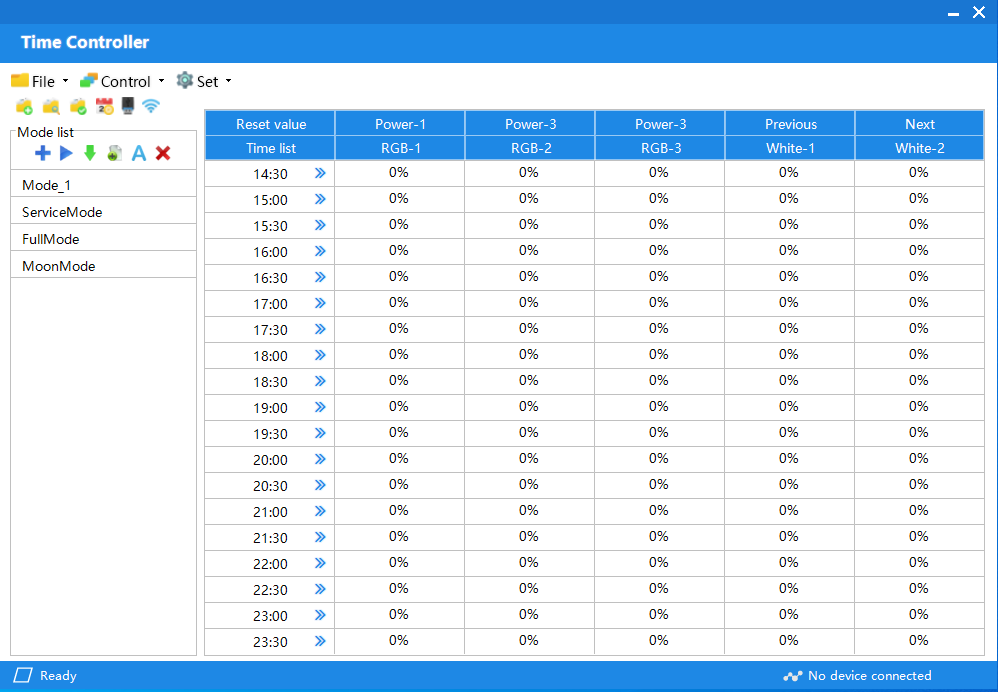
Task: Rename the mode with the blue A icon
Action: [139, 153]
